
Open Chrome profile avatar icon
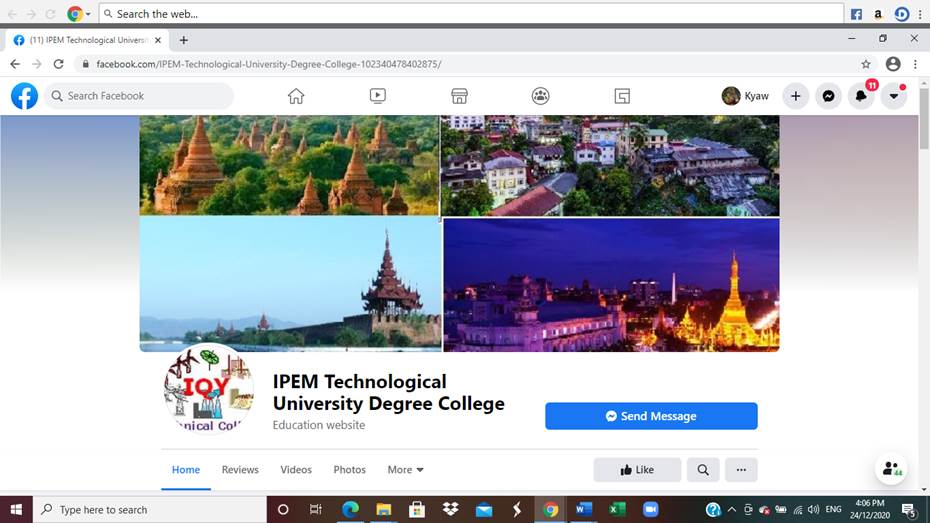(x=893, y=64)
